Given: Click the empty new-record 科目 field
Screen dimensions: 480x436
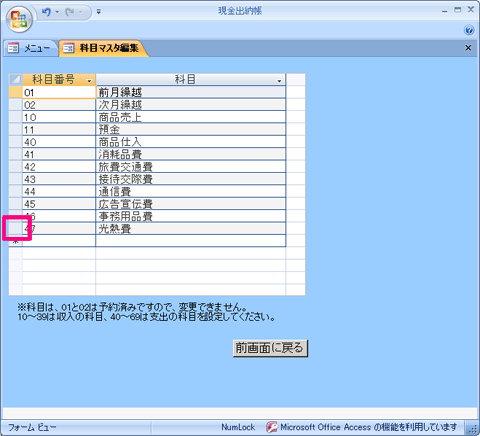Looking at the screenshot, I should tap(190, 241).
